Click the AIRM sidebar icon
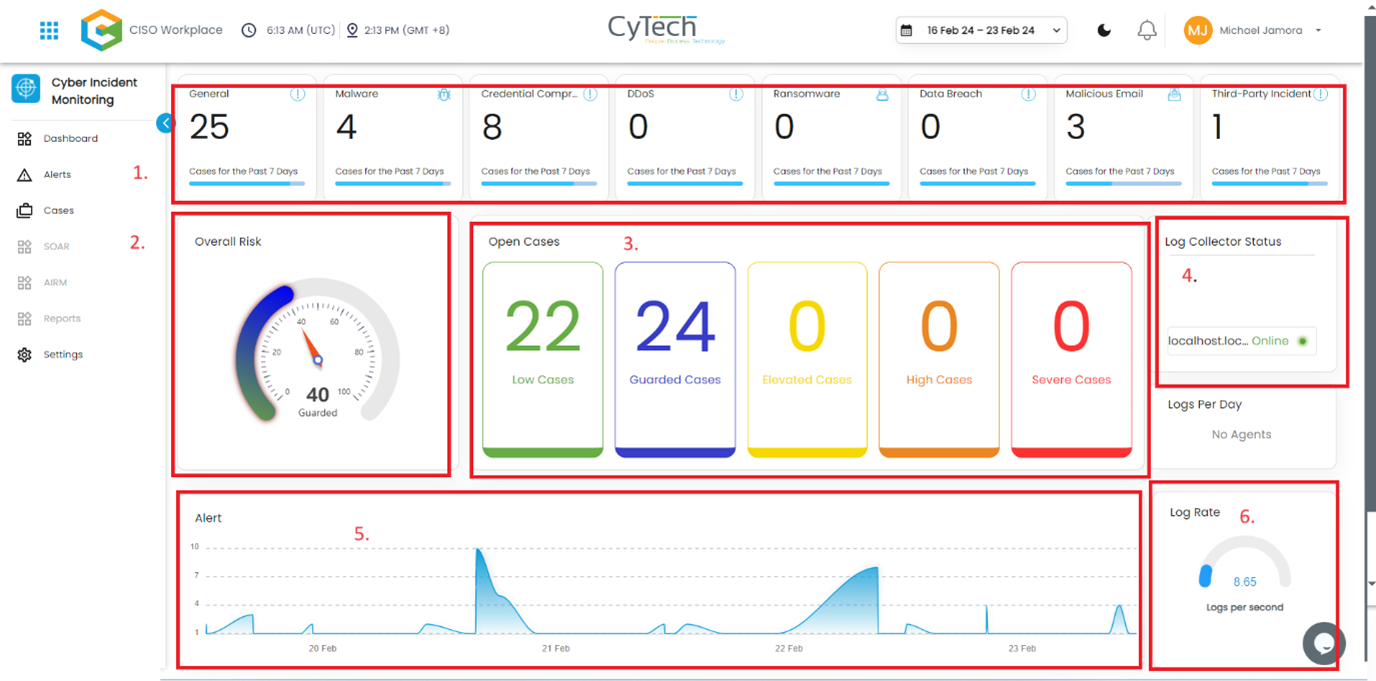The width and height of the screenshot is (1376, 681). [25, 283]
